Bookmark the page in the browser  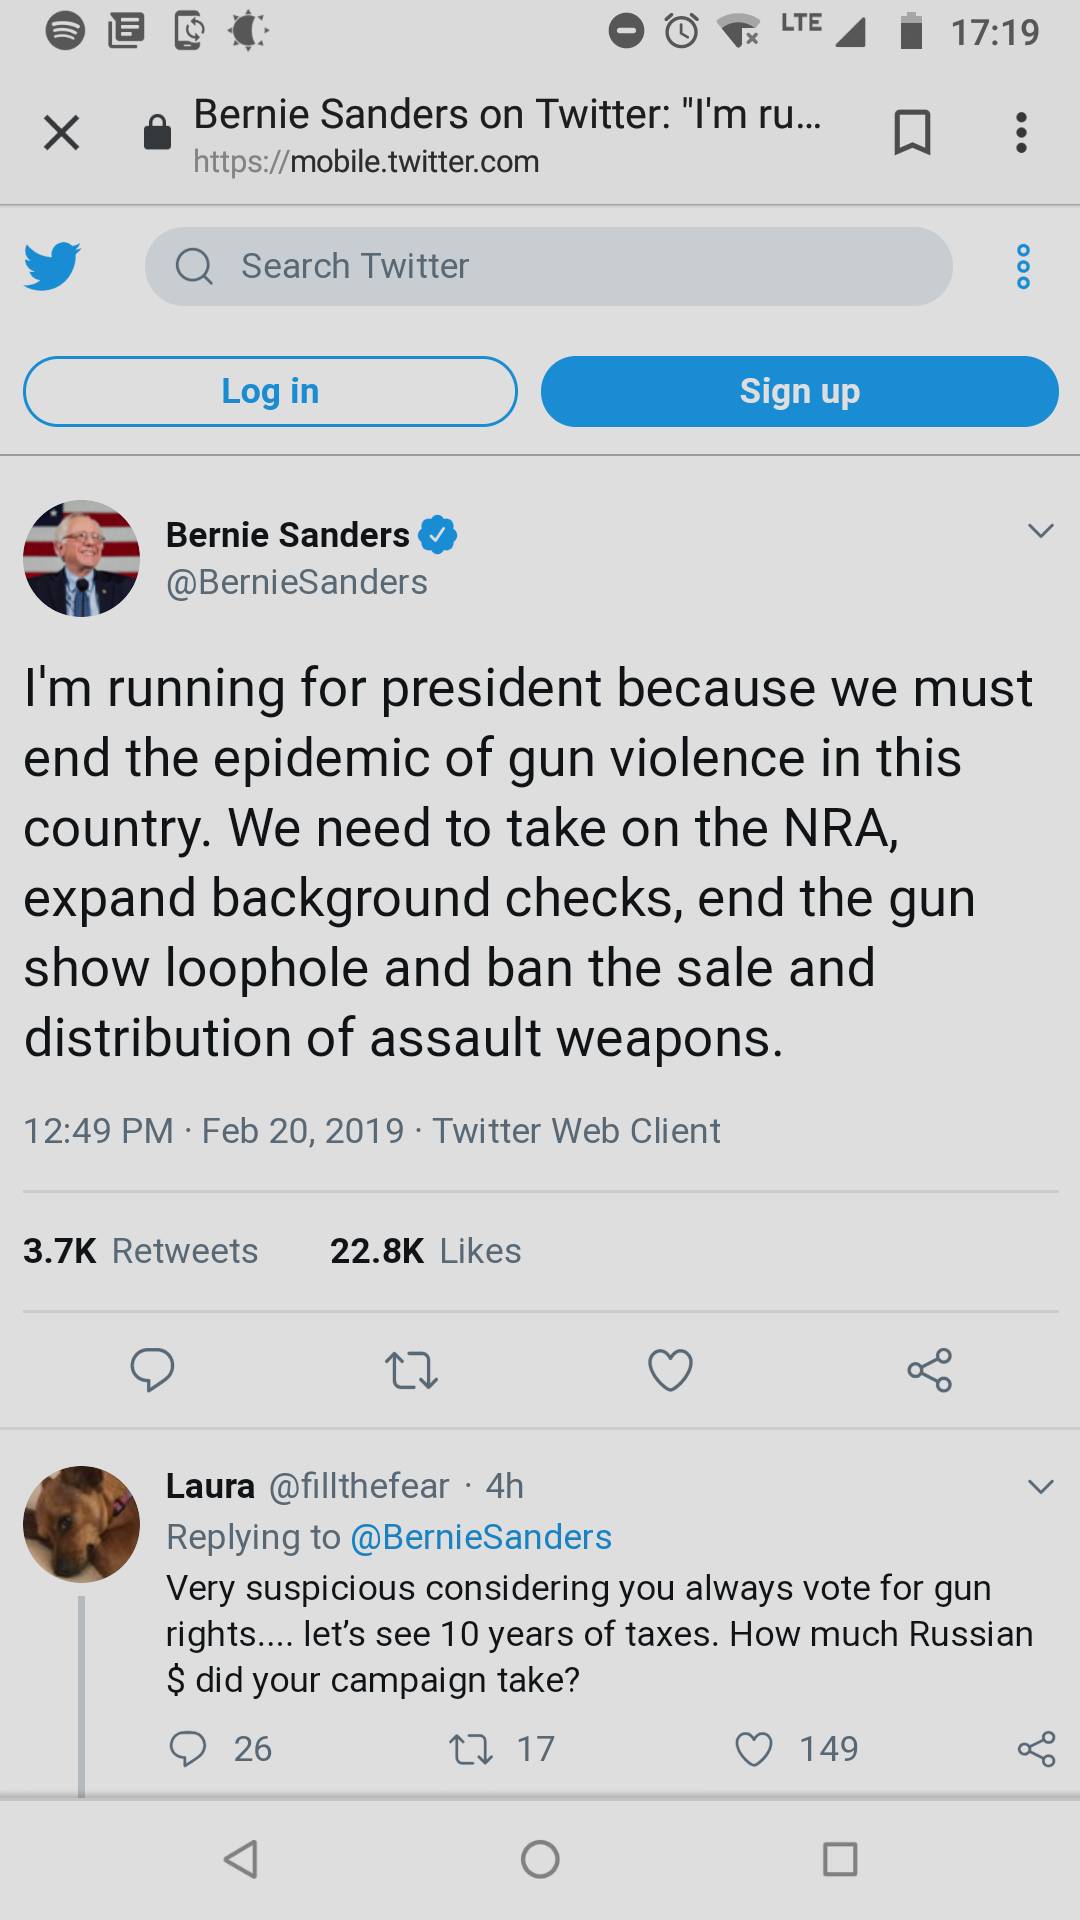(911, 132)
